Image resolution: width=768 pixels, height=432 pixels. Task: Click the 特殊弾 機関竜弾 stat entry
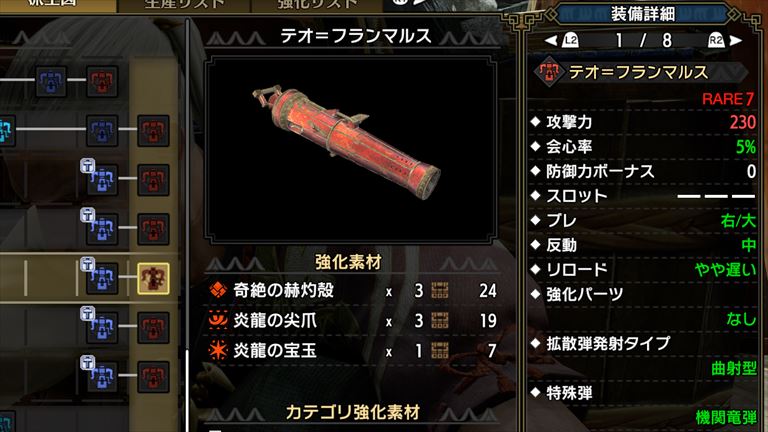[644, 405]
